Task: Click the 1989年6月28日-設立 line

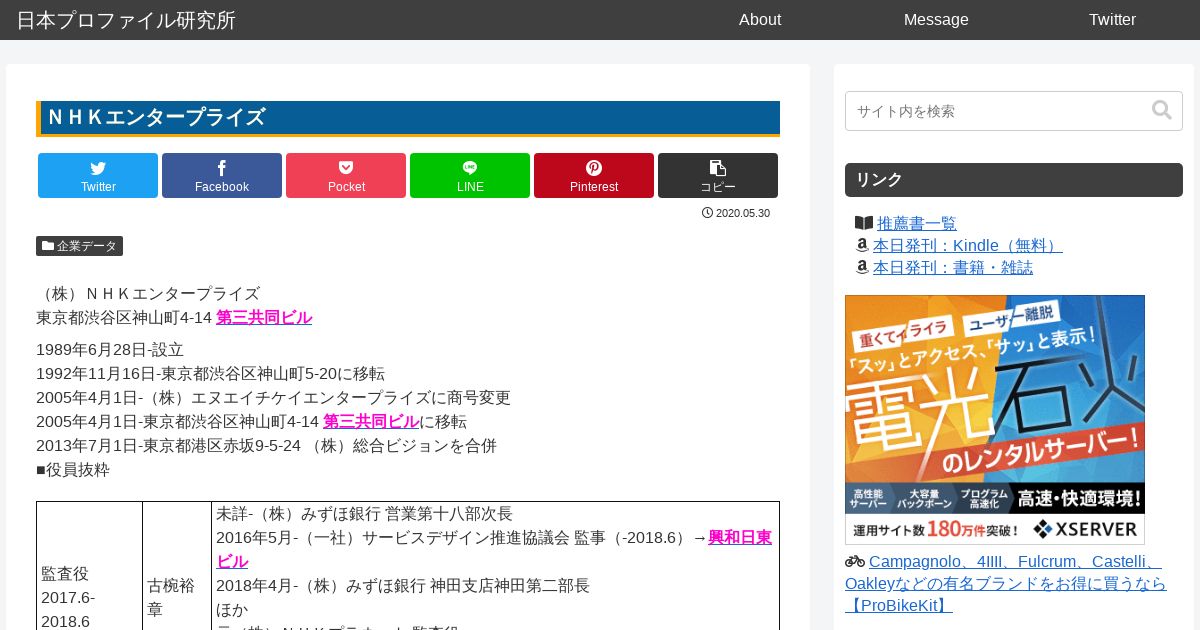Action: tap(110, 350)
